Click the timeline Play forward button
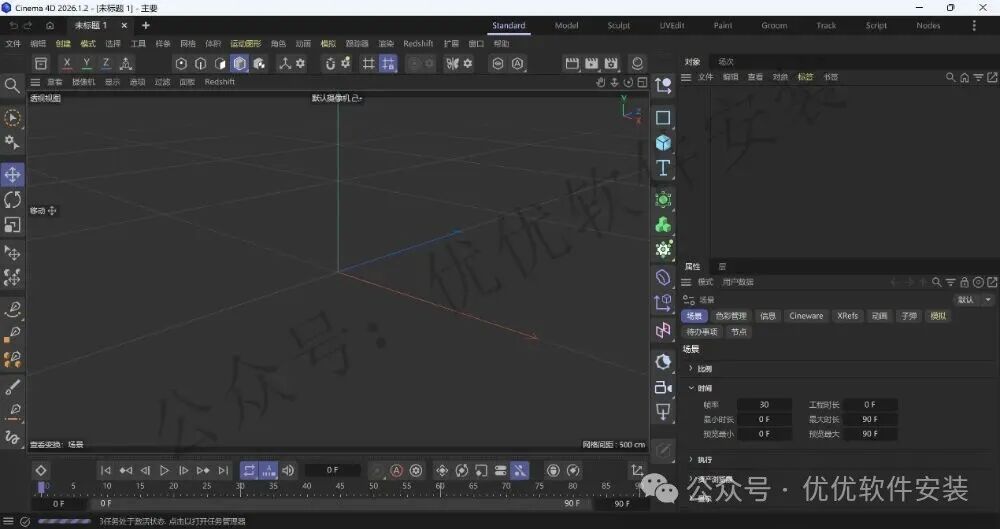The height and width of the screenshot is (529, 1000). (x=164, y=470)
